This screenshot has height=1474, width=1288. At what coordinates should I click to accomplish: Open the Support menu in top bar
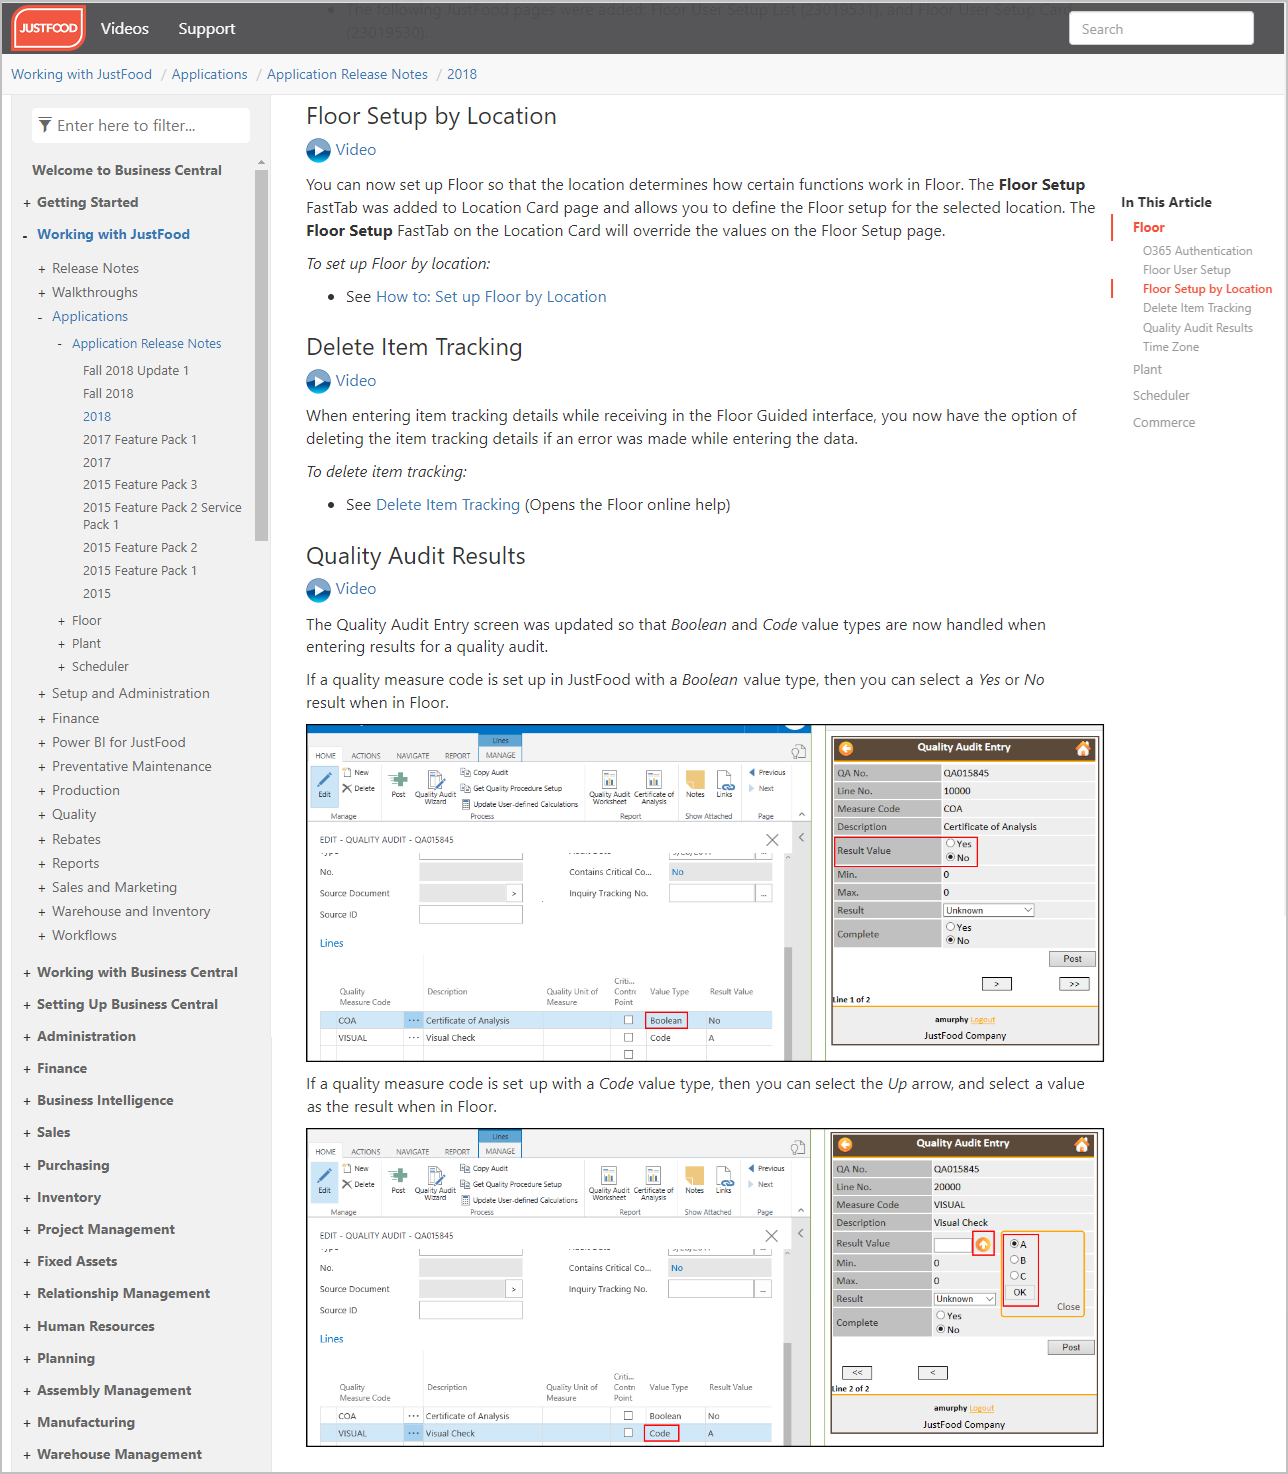pos(207,29)
